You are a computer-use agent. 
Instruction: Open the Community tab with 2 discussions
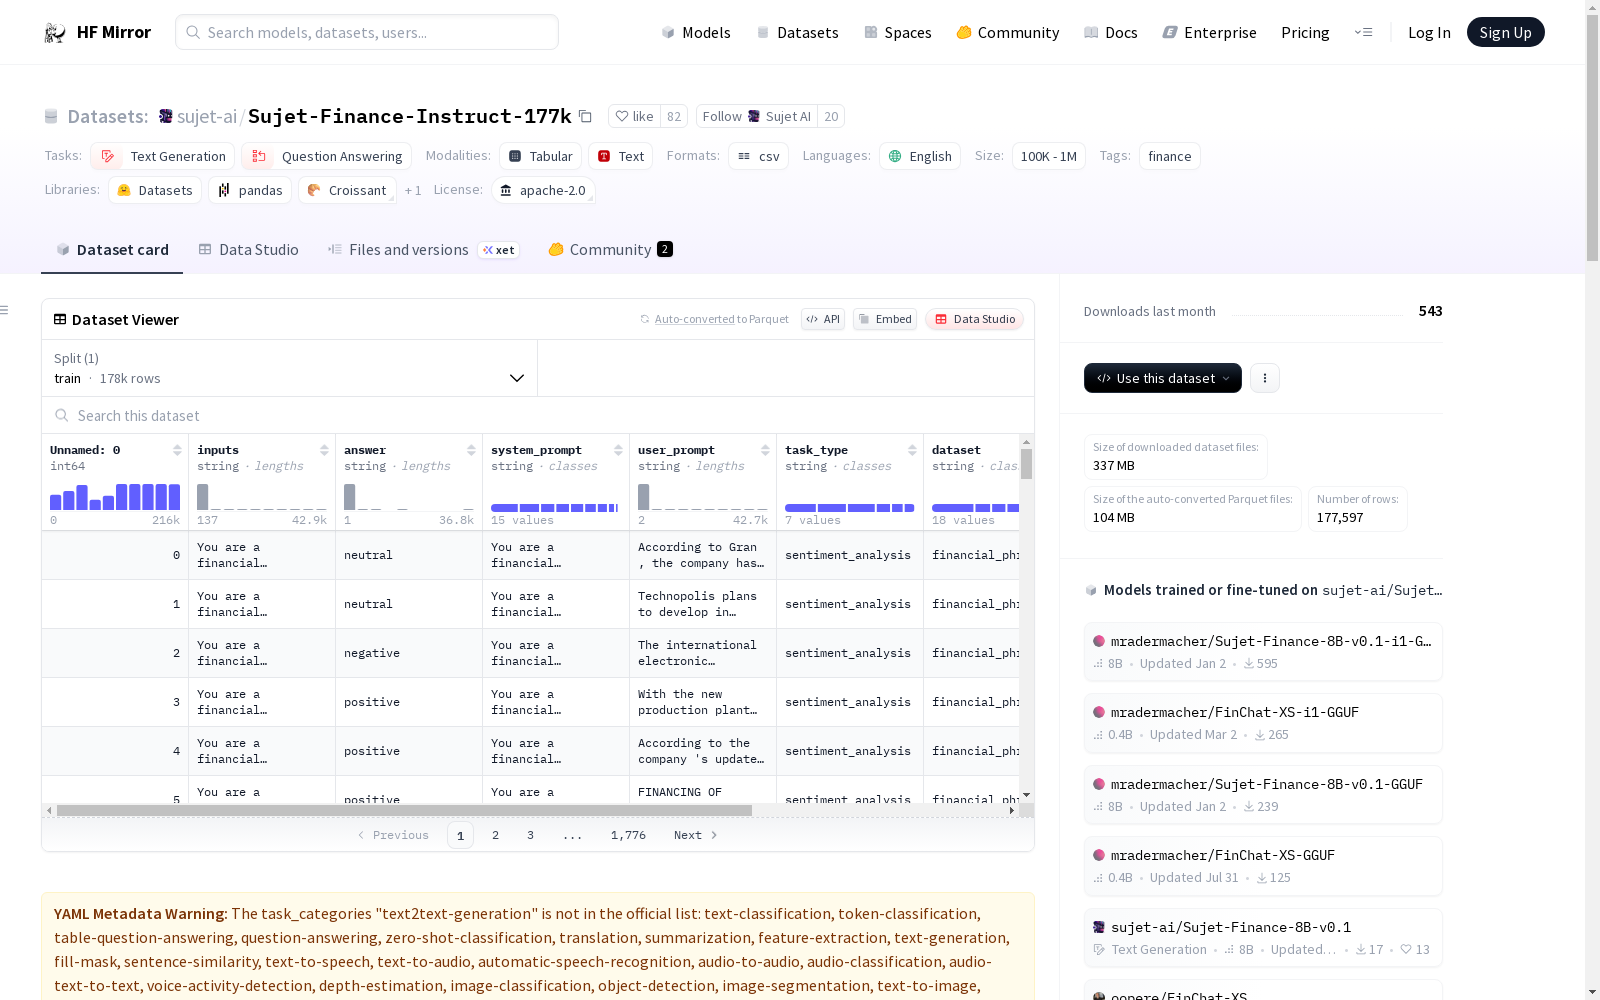610,250
